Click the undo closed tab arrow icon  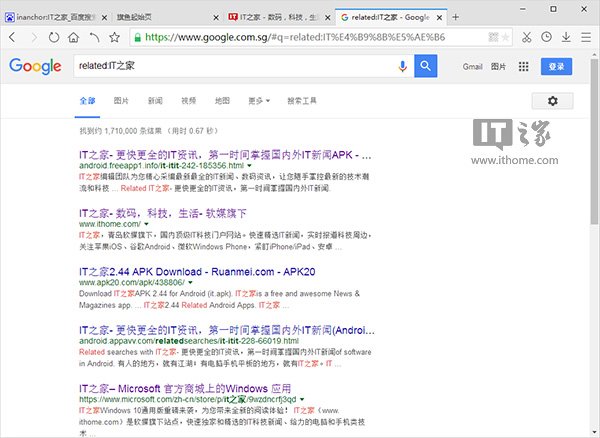pos(94,37)
